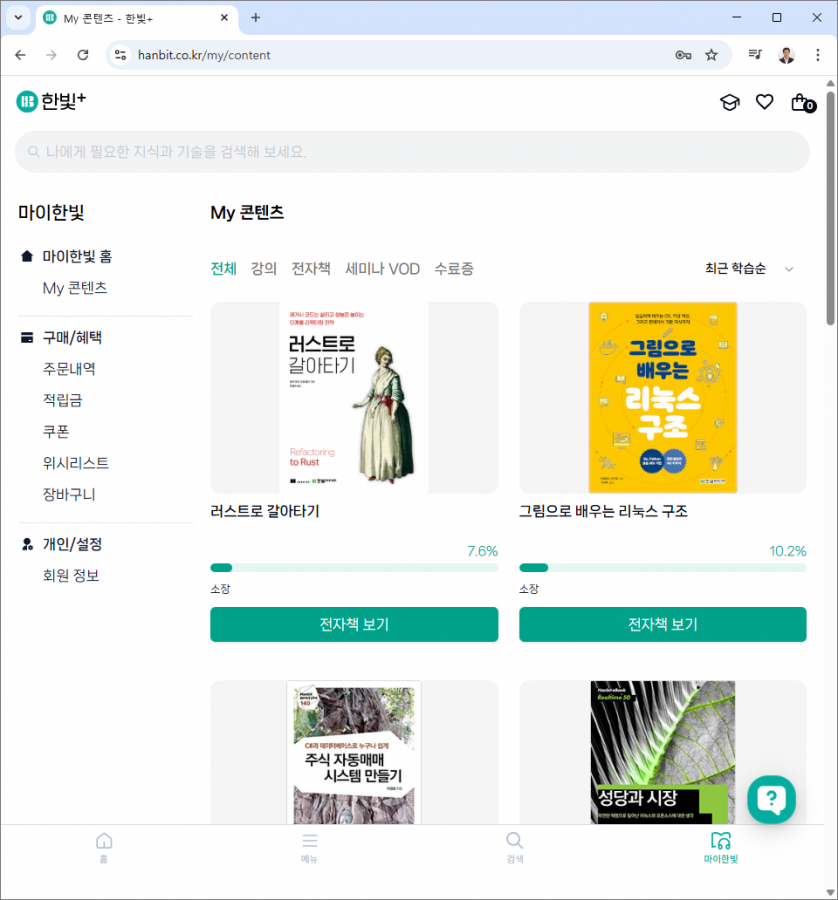Switch to the 전자책 tab

pyautogui.click(x=311, y=269)
